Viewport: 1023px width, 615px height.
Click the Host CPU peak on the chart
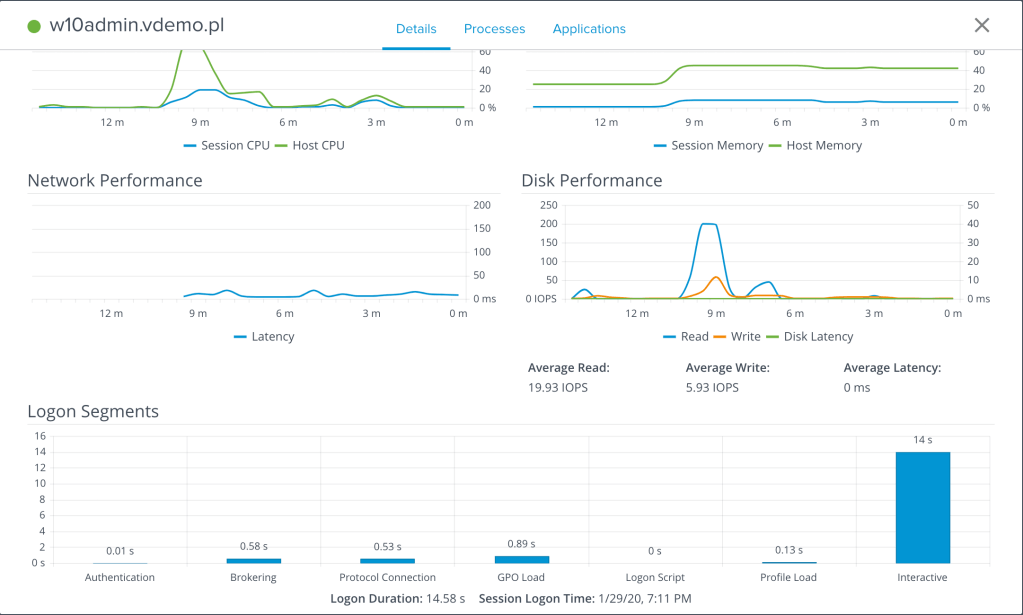[x=193, y=50]
